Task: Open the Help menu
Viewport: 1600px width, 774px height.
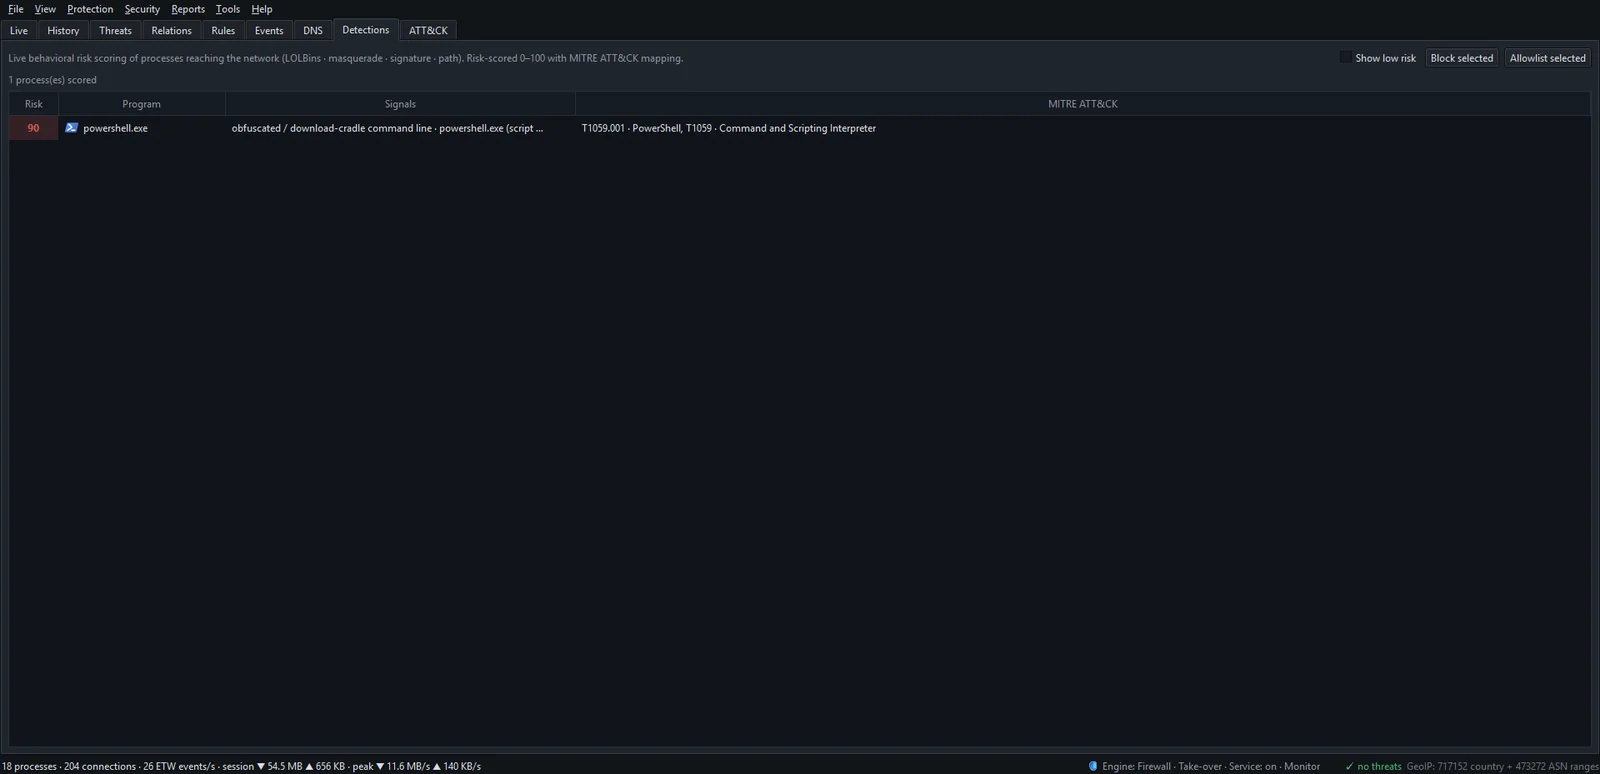Action: pyautogui.click(x=262, y=9)
